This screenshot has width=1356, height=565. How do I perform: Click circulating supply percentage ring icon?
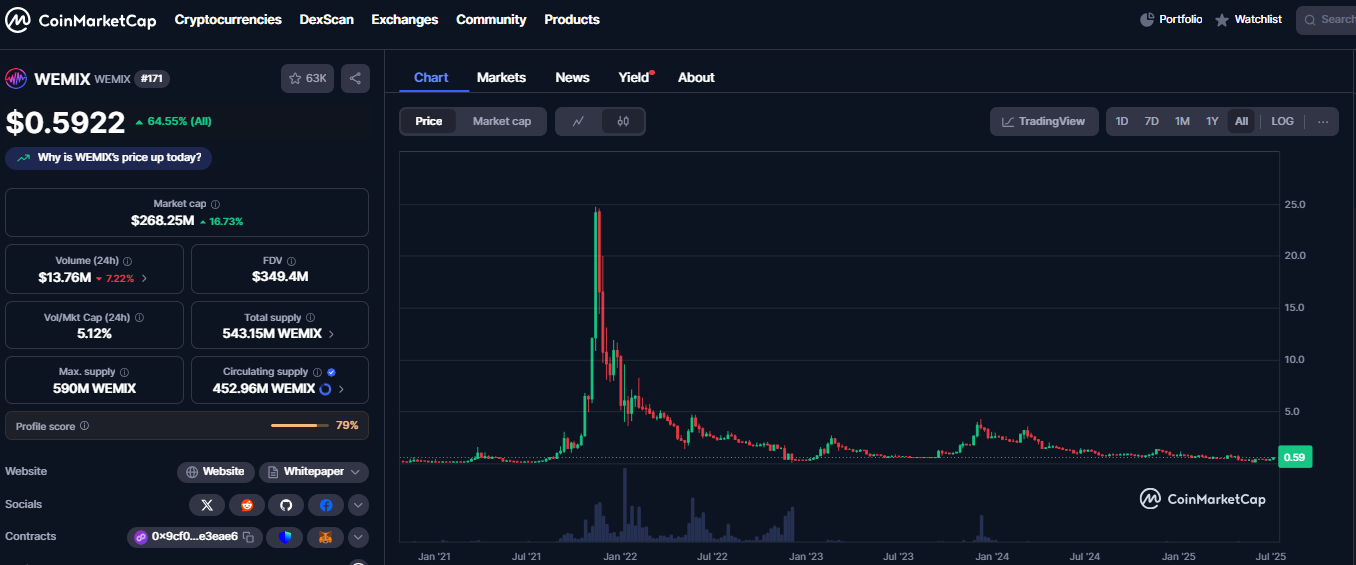point(325,389)
